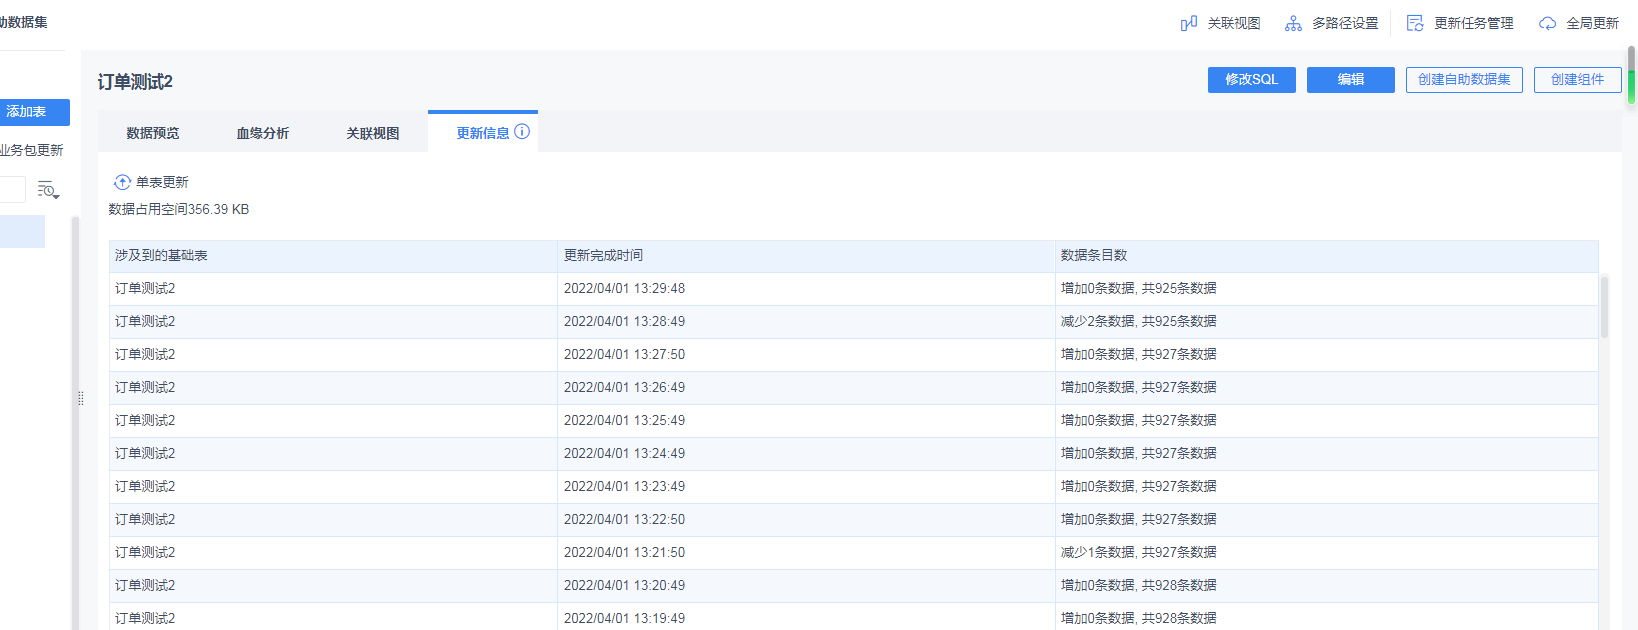Open the 关联视图 tab under 订单测试2
Image resolution: width=1638 pixels, height=630 pixels.
[373, 133]
